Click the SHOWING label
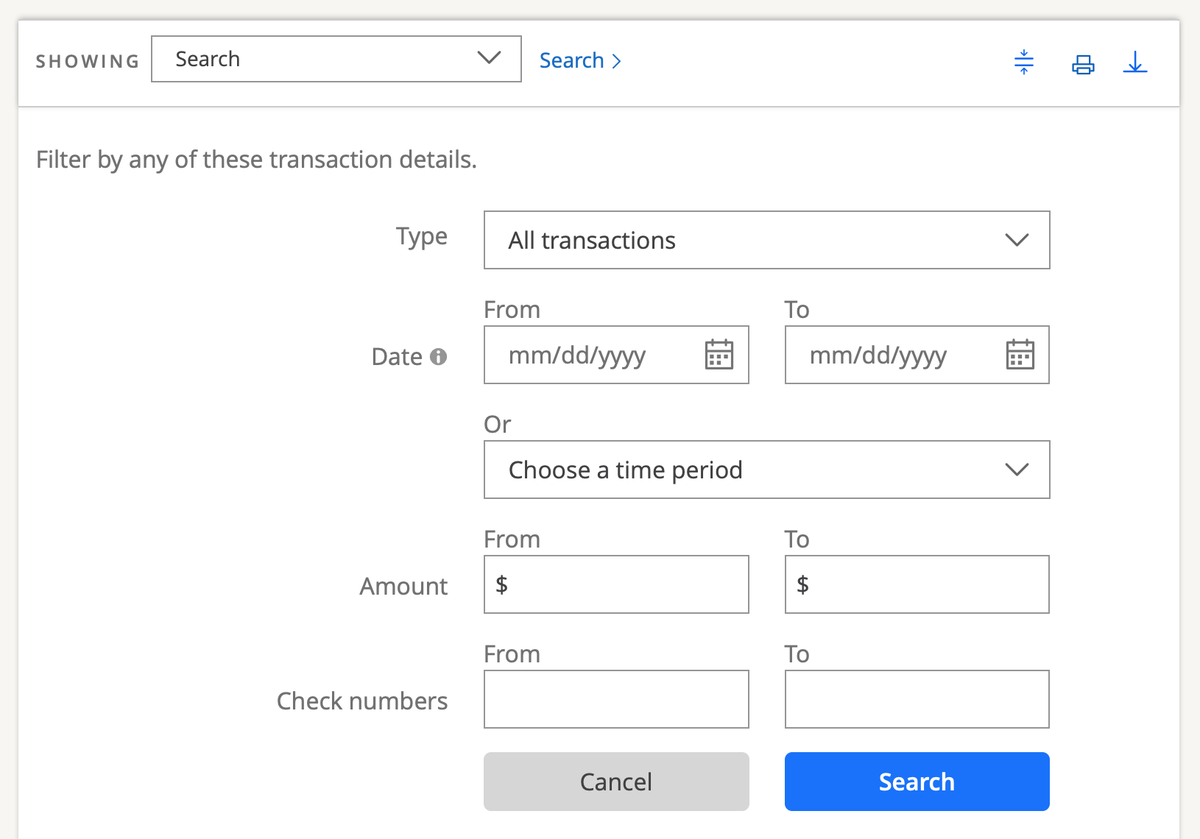This screenshot has height=839, width=1200. pyautogui.click(x=88, y=61)
